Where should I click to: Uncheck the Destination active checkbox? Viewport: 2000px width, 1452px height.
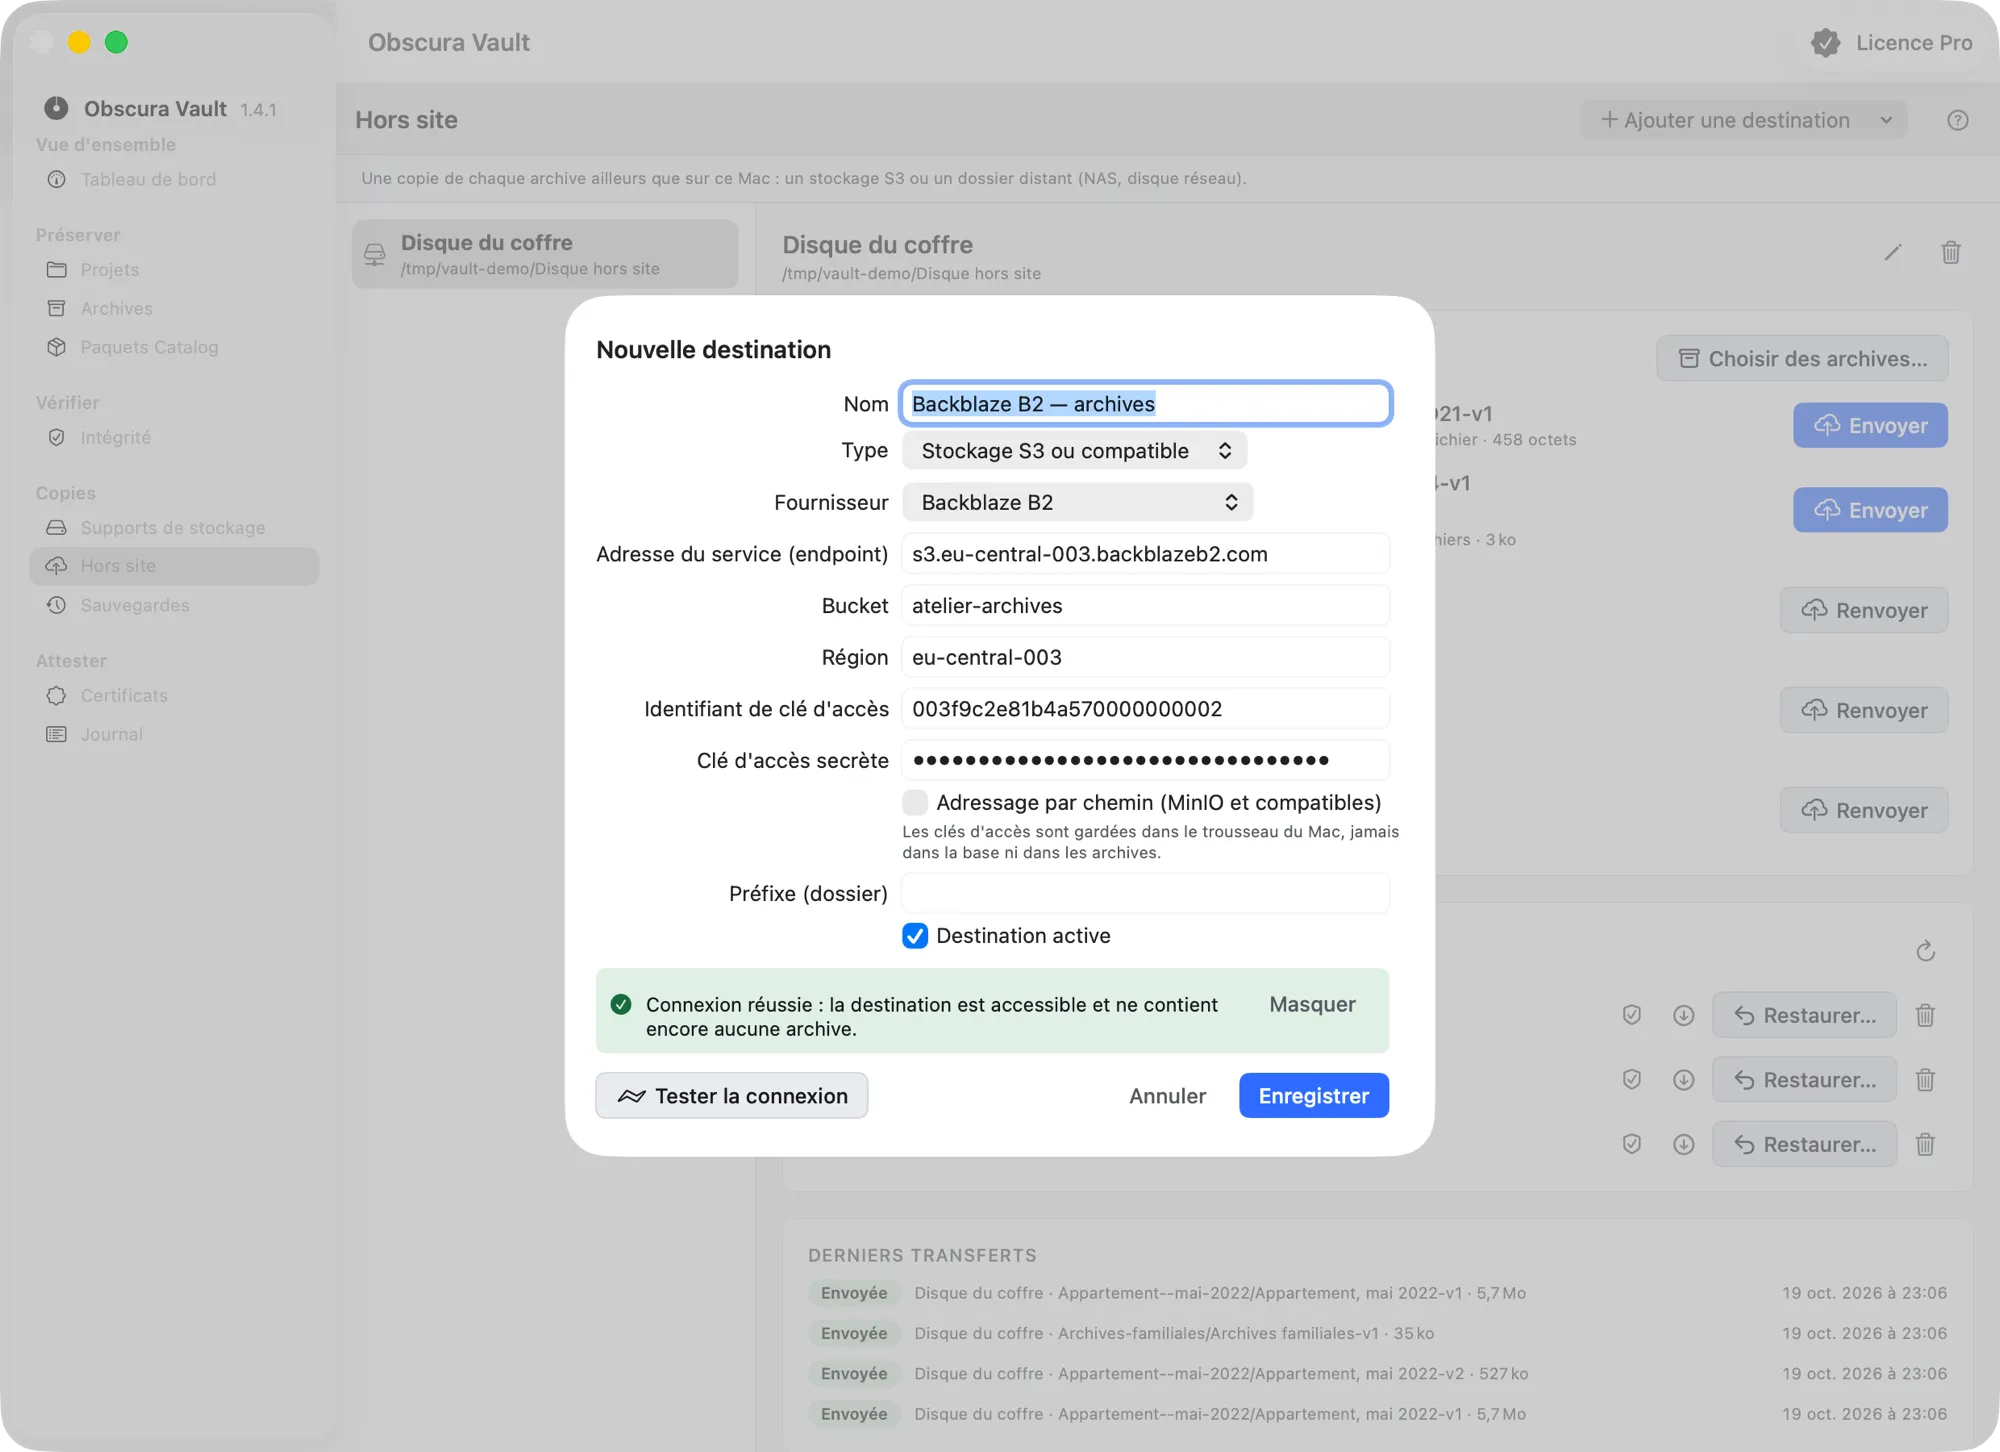914,936
